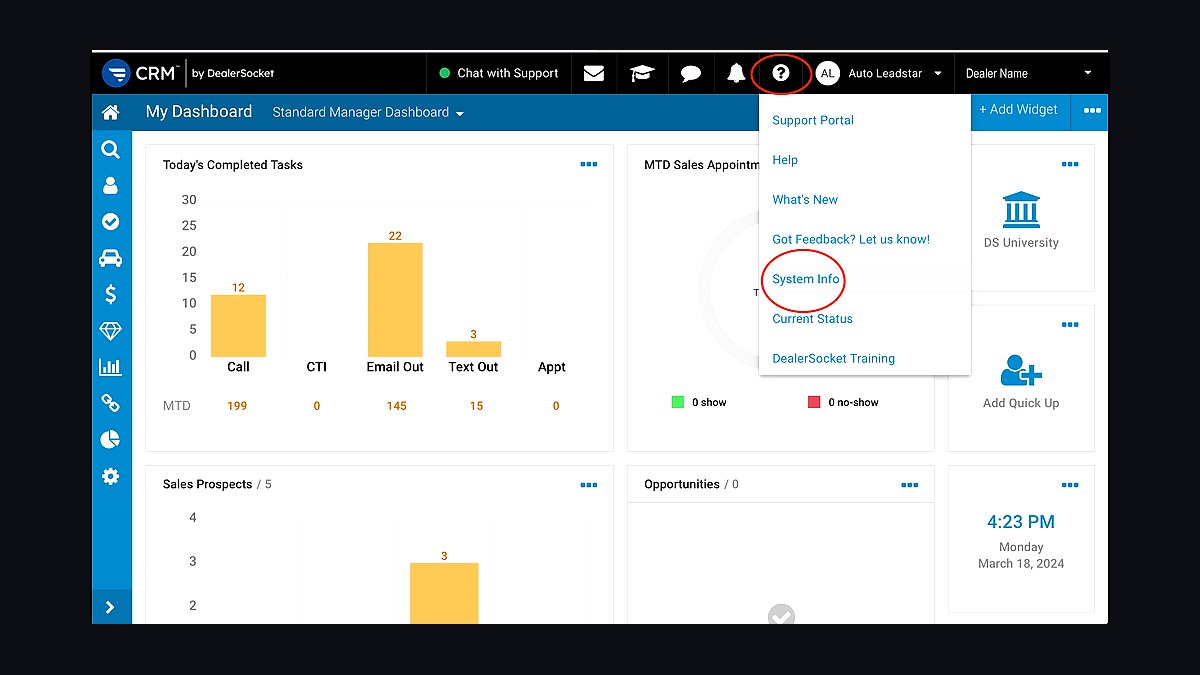This screenshot has width=1200, height=675.
Task: Open the chat bubbles icon in top bar
Action: [x=690, y=73]
